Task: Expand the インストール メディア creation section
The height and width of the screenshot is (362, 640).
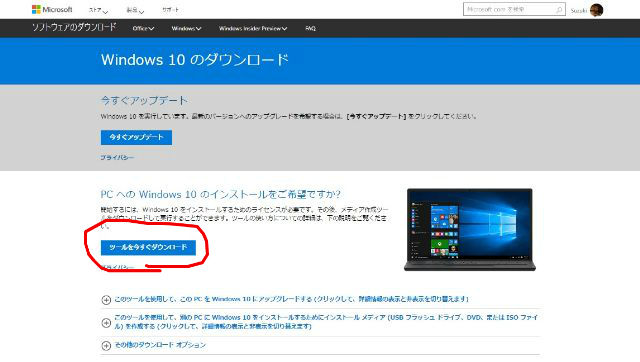Action: [326, 322]
